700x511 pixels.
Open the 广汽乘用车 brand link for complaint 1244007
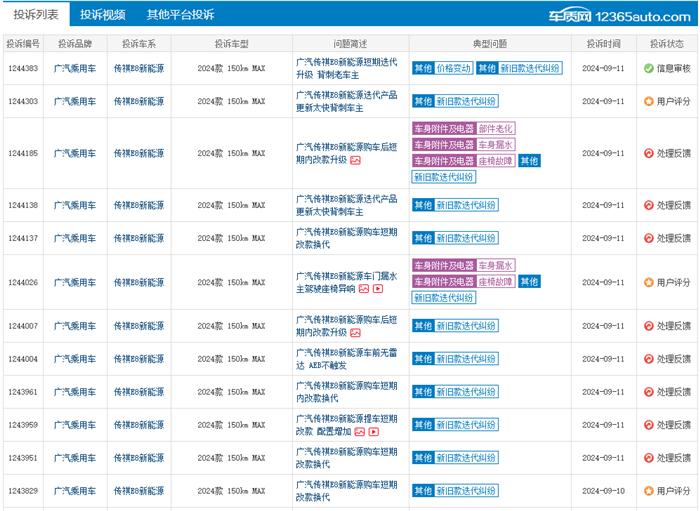click(x=75, y=326)
